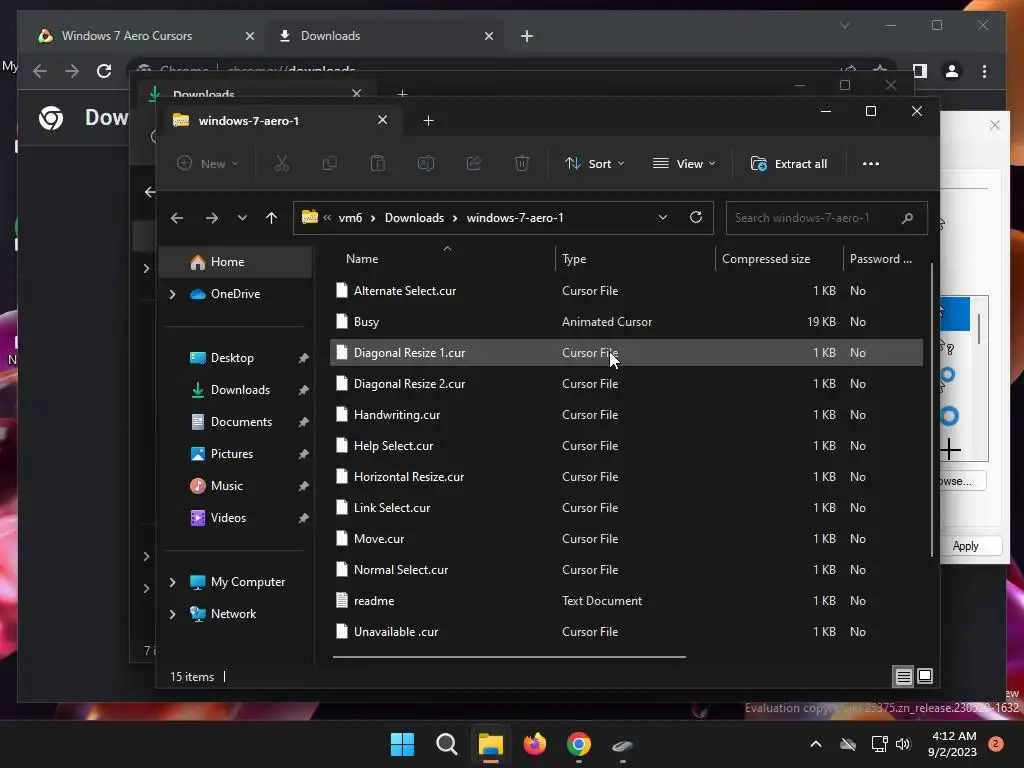Click Extract all button
This screenshot has width=1024, height=768.
pyautogui.click(x=789, y=164)
